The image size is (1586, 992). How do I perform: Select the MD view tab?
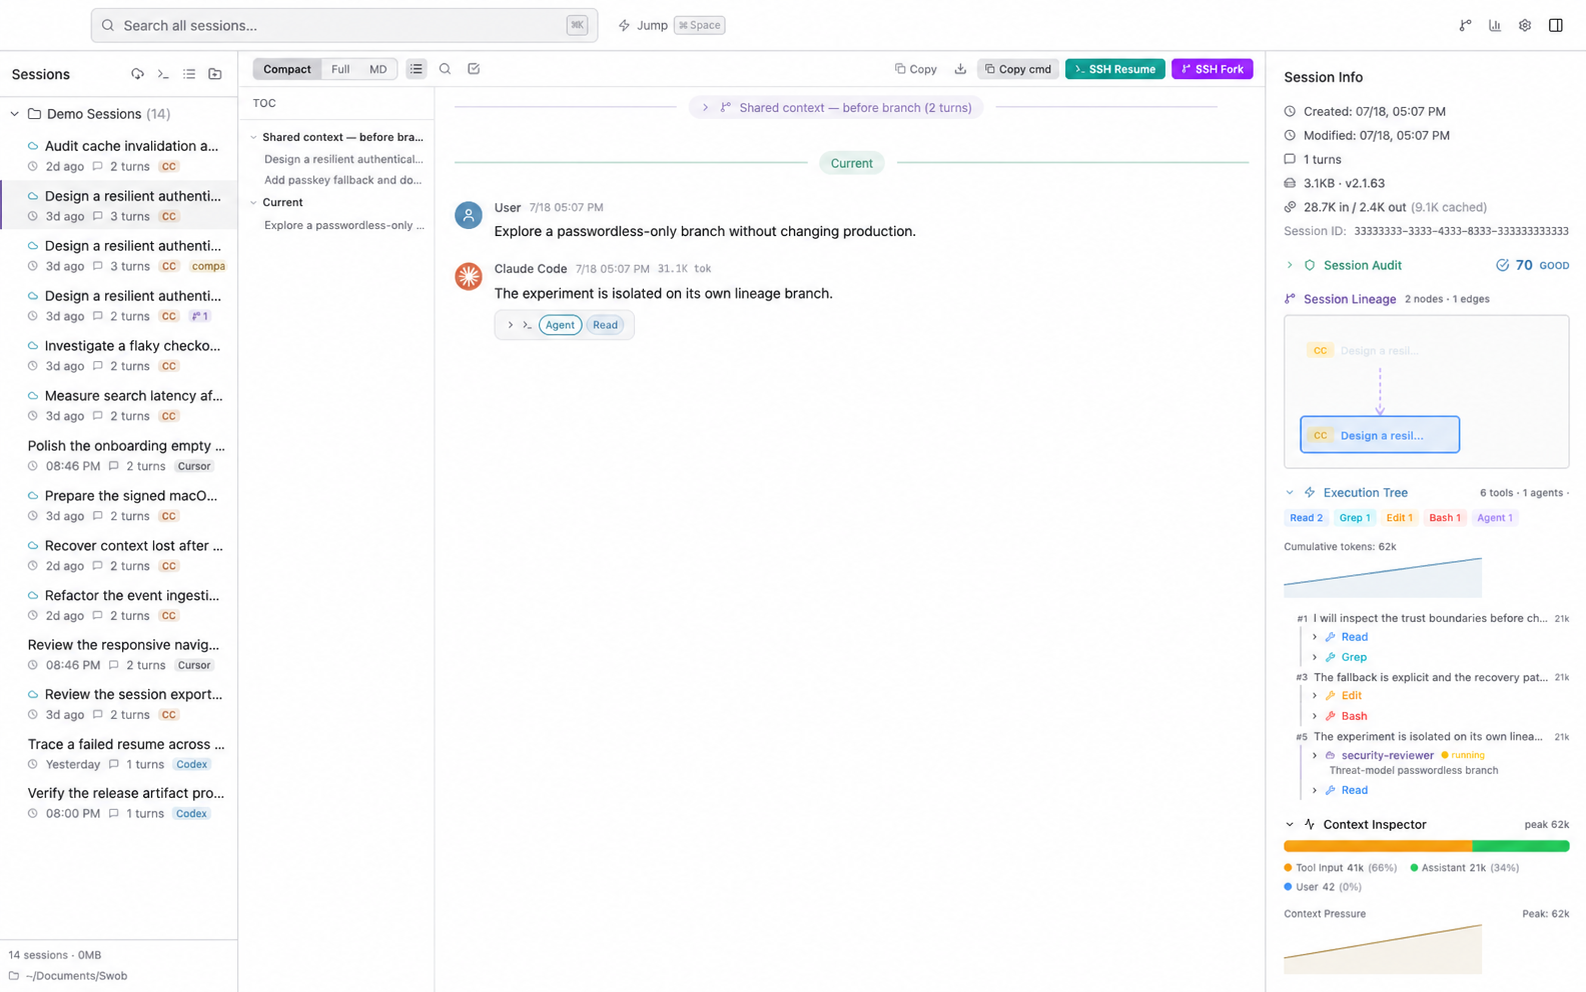coord(378,69)
